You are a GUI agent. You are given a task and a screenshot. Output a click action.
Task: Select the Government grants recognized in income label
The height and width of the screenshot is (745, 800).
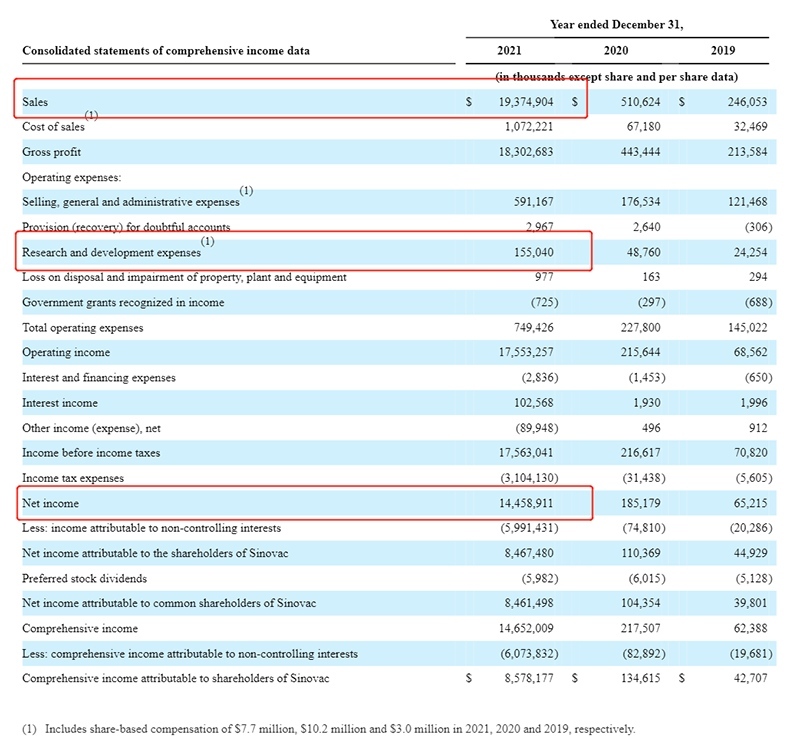(123, 303)
